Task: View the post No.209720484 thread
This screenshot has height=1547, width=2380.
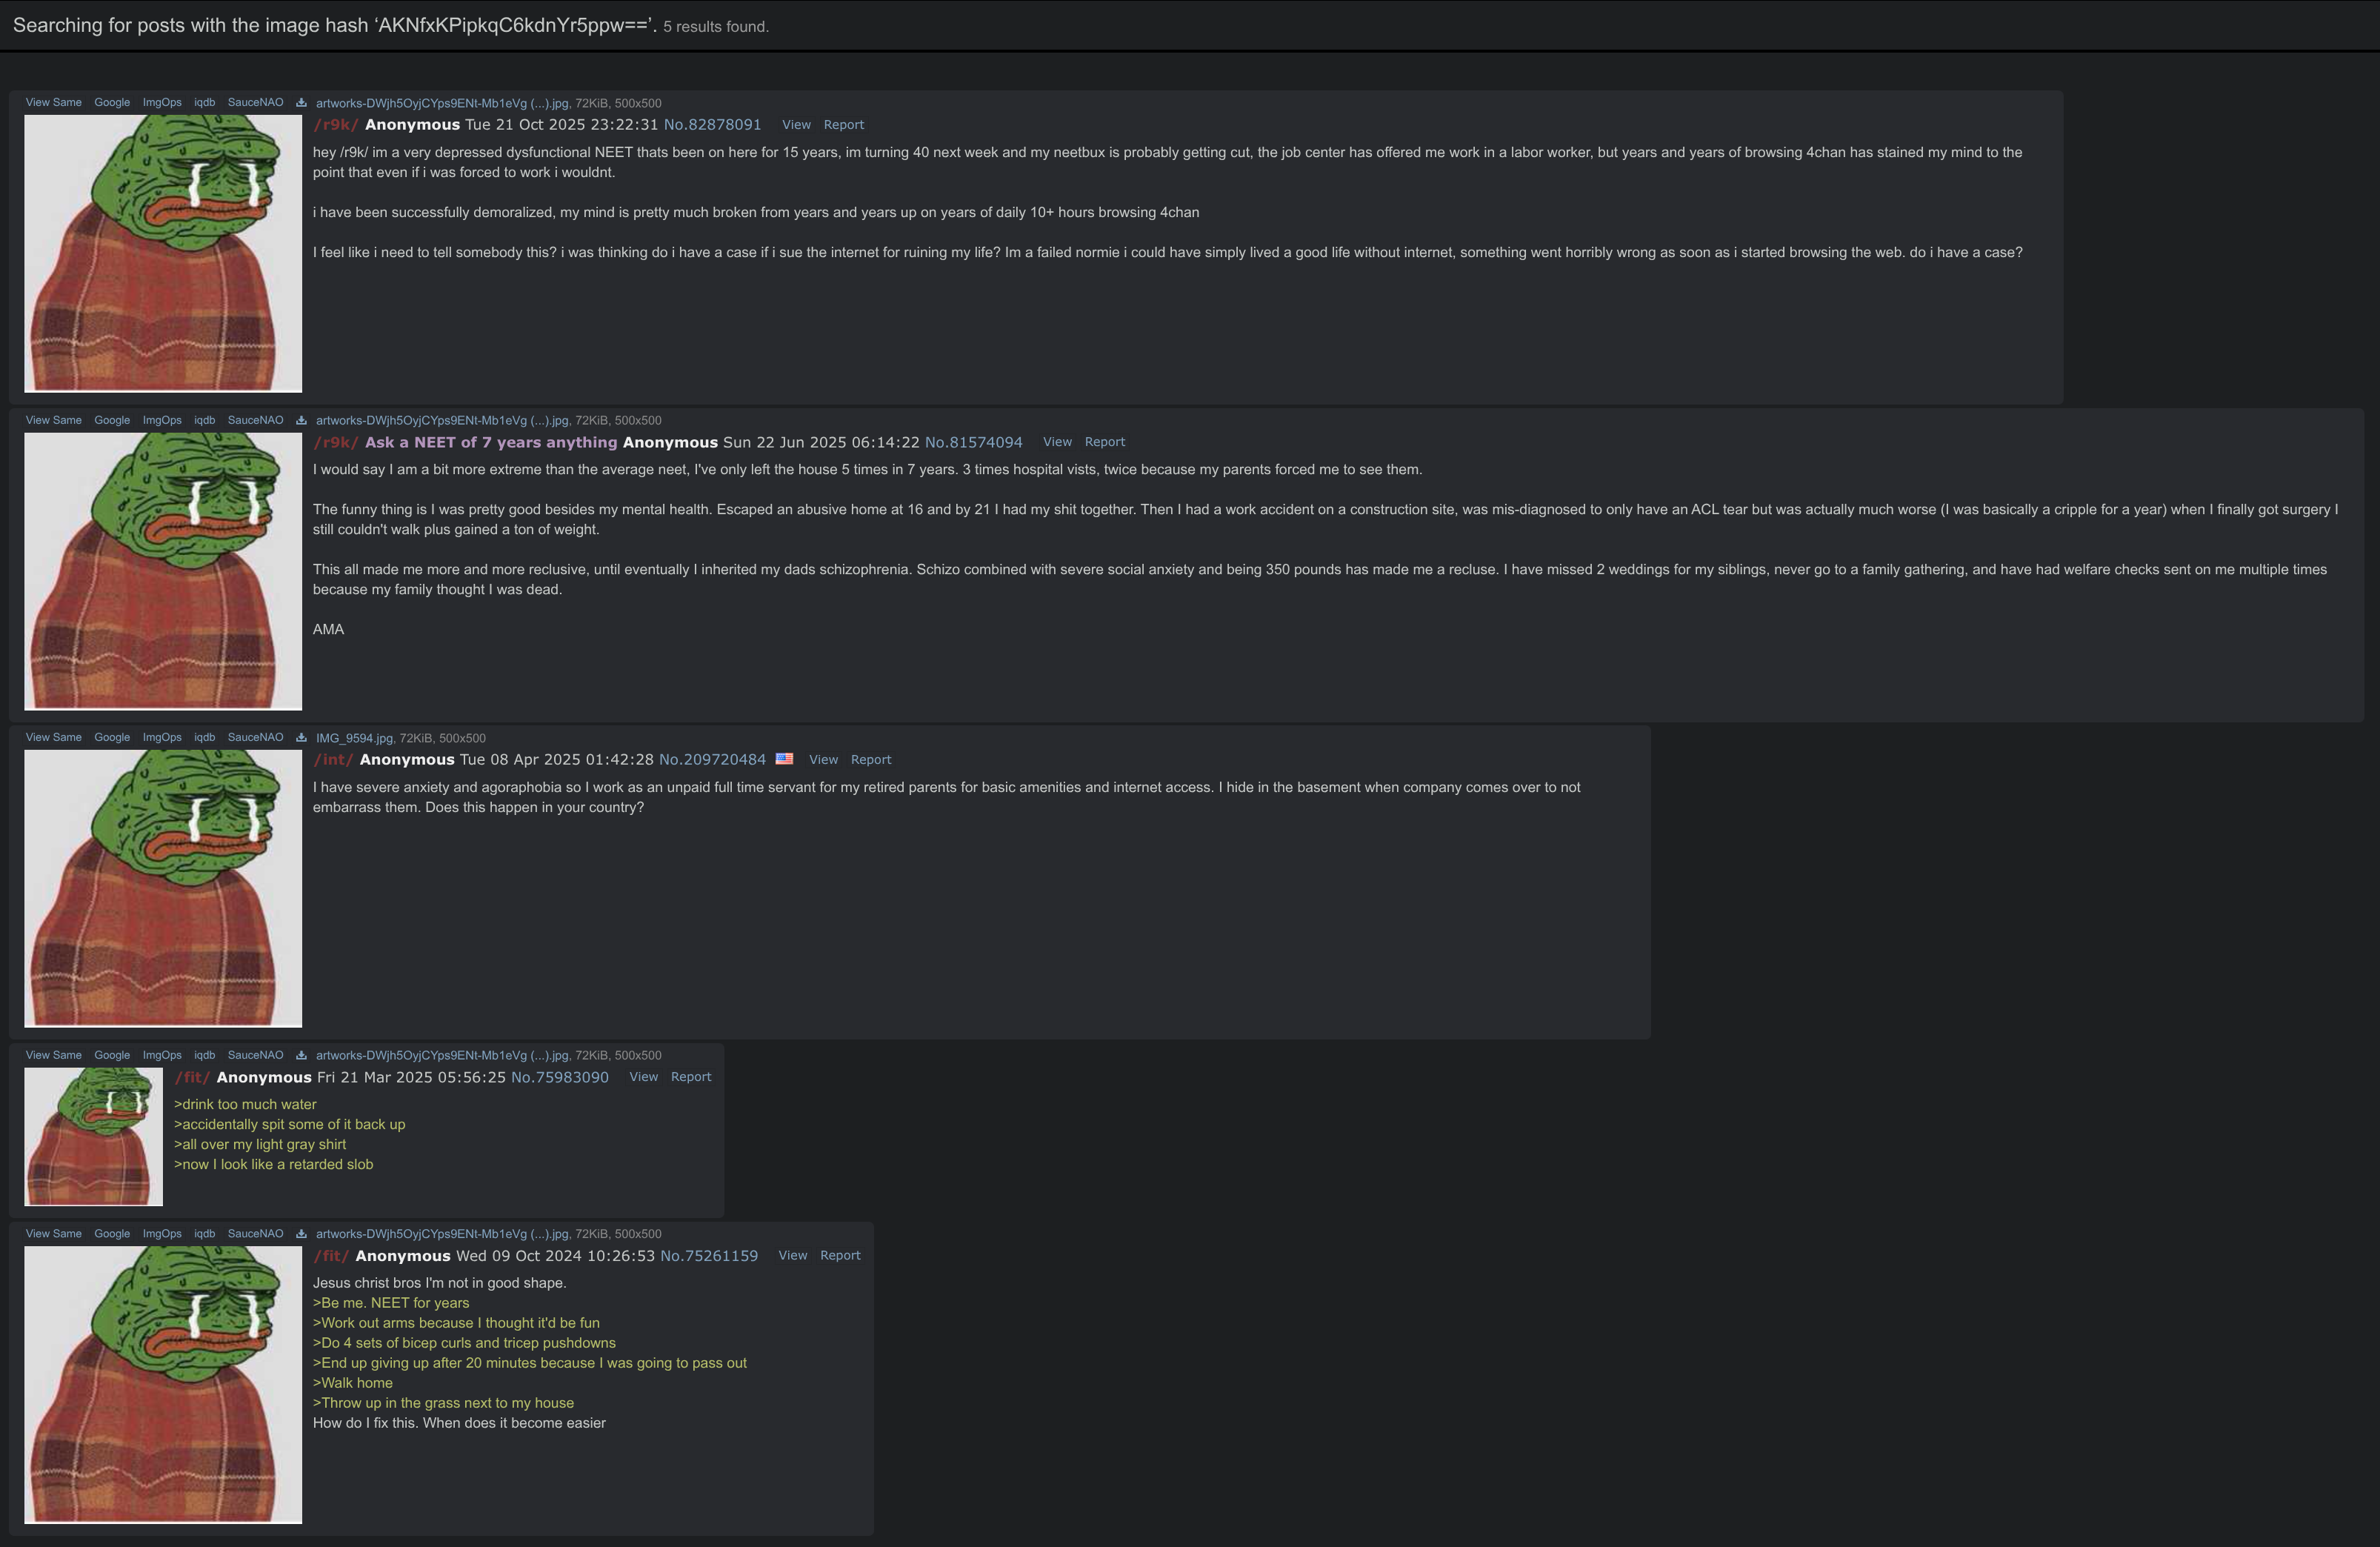Action: 823,760
